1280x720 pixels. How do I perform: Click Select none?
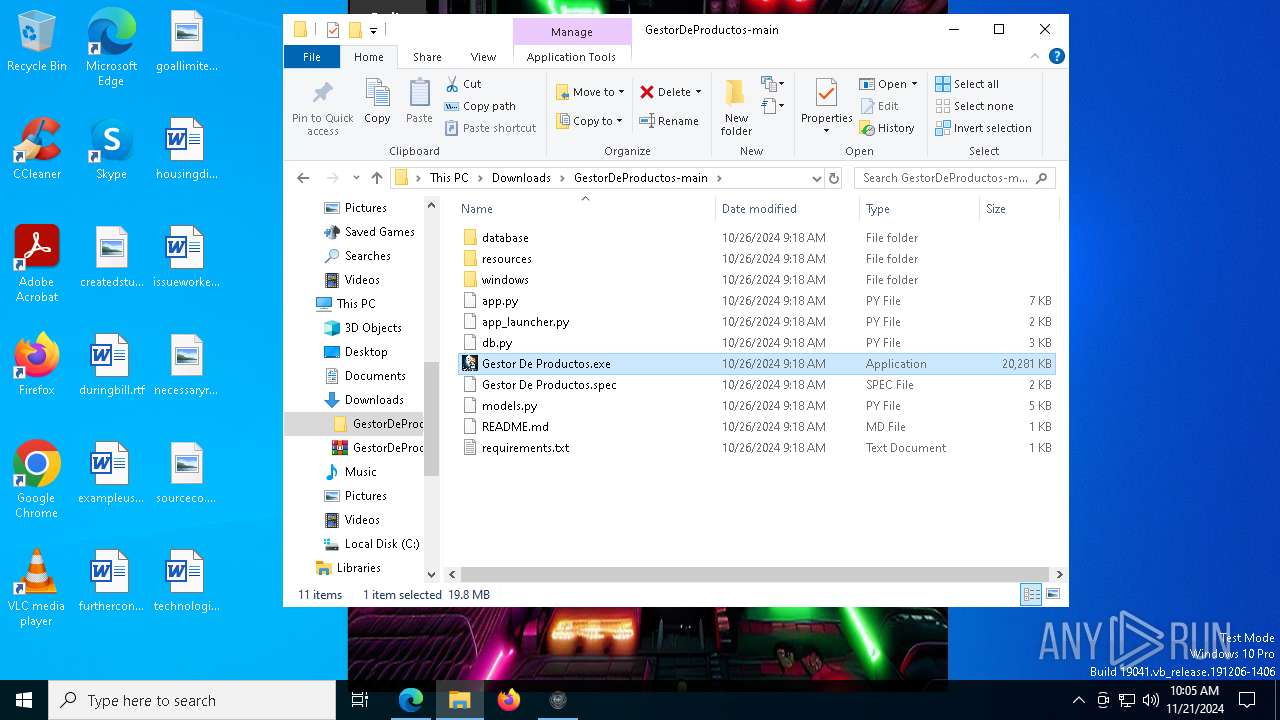(974, 106)
